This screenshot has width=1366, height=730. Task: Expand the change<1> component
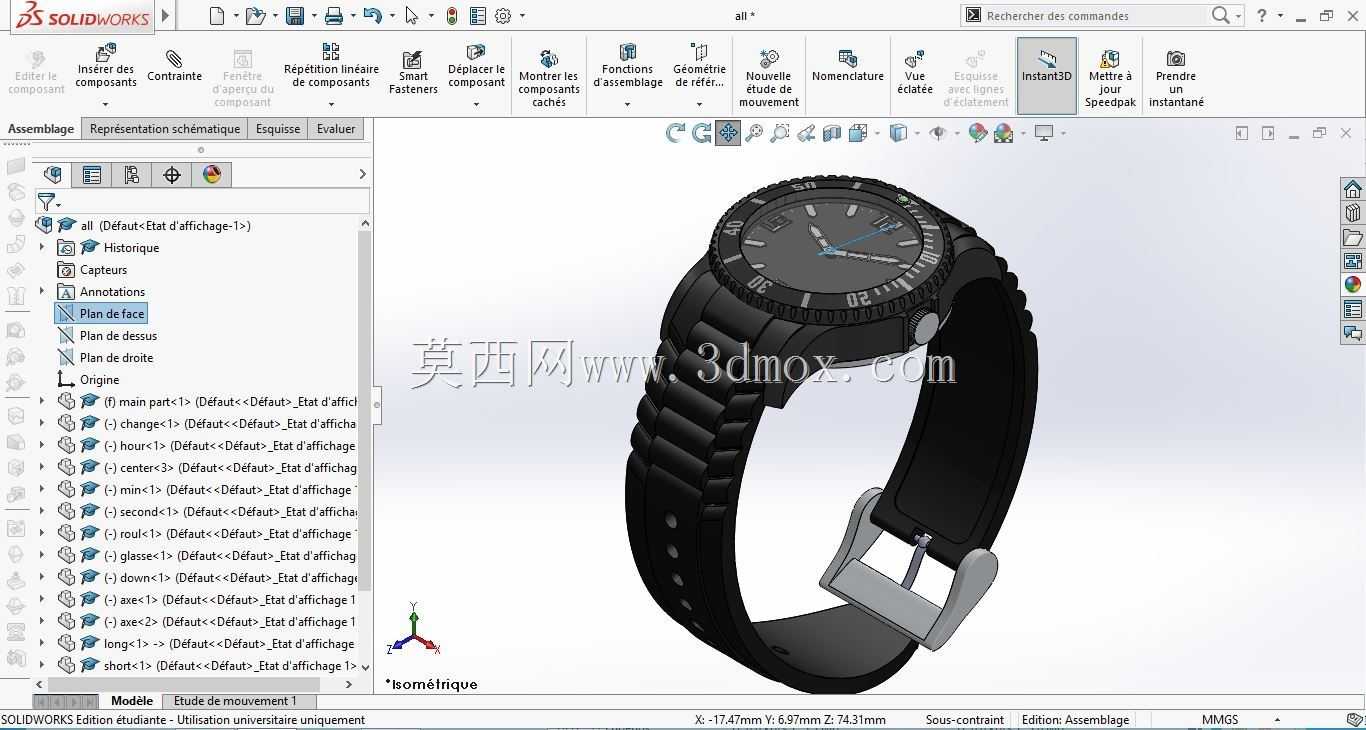(42, 424)
